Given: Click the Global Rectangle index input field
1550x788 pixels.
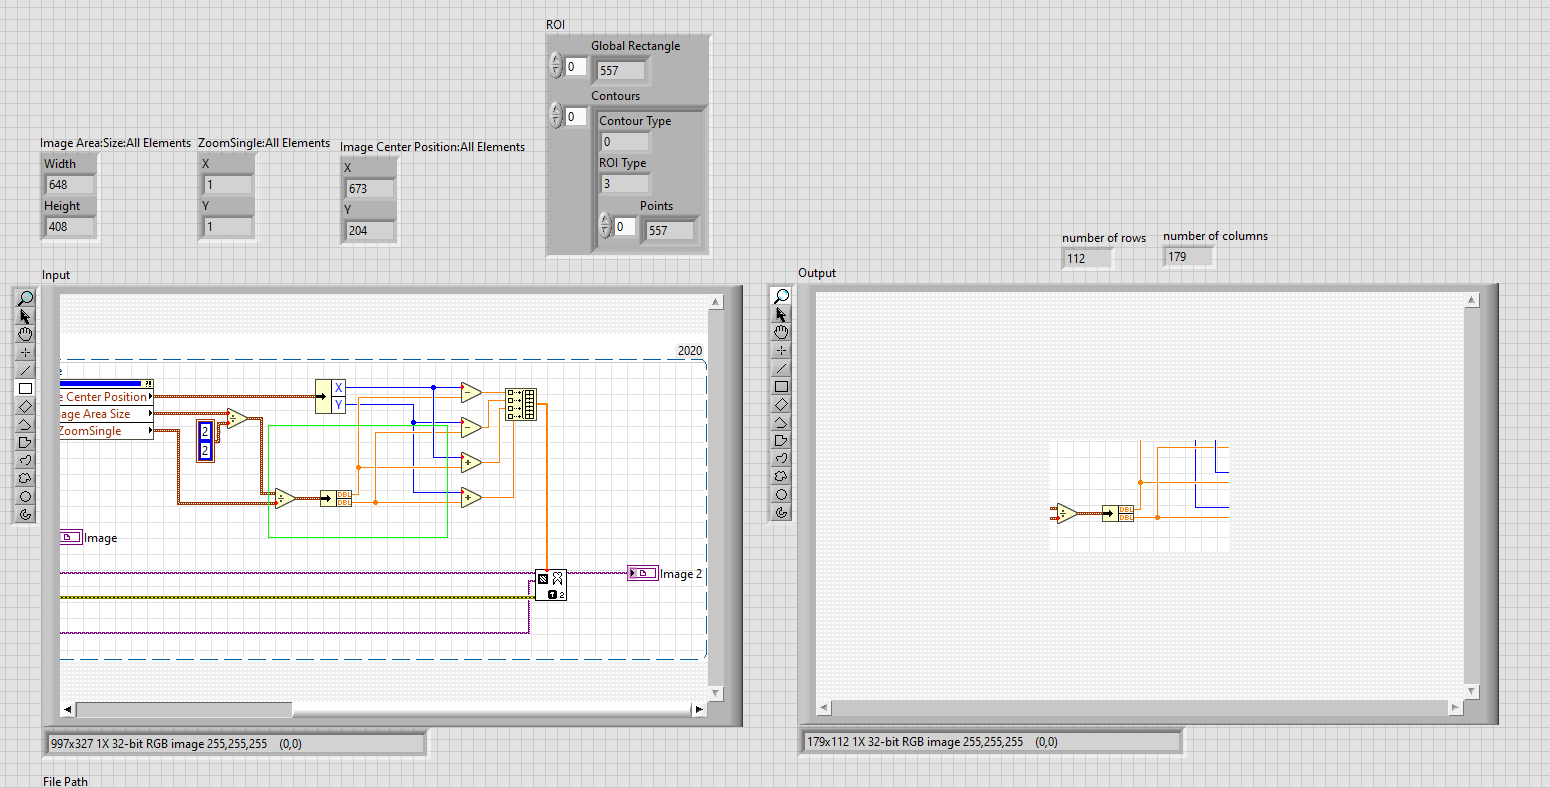Looking at the screenshot, I should tap(576, 67).
